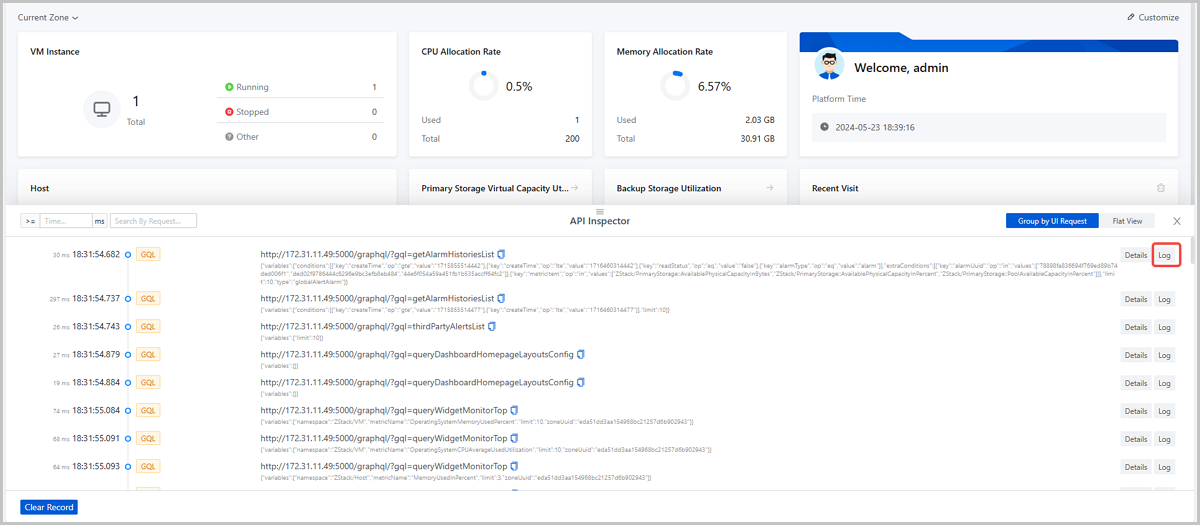Expand the Current Zone dropdown
The width and height of the screenshot is (1200, 525).
(x=48, y=17)
